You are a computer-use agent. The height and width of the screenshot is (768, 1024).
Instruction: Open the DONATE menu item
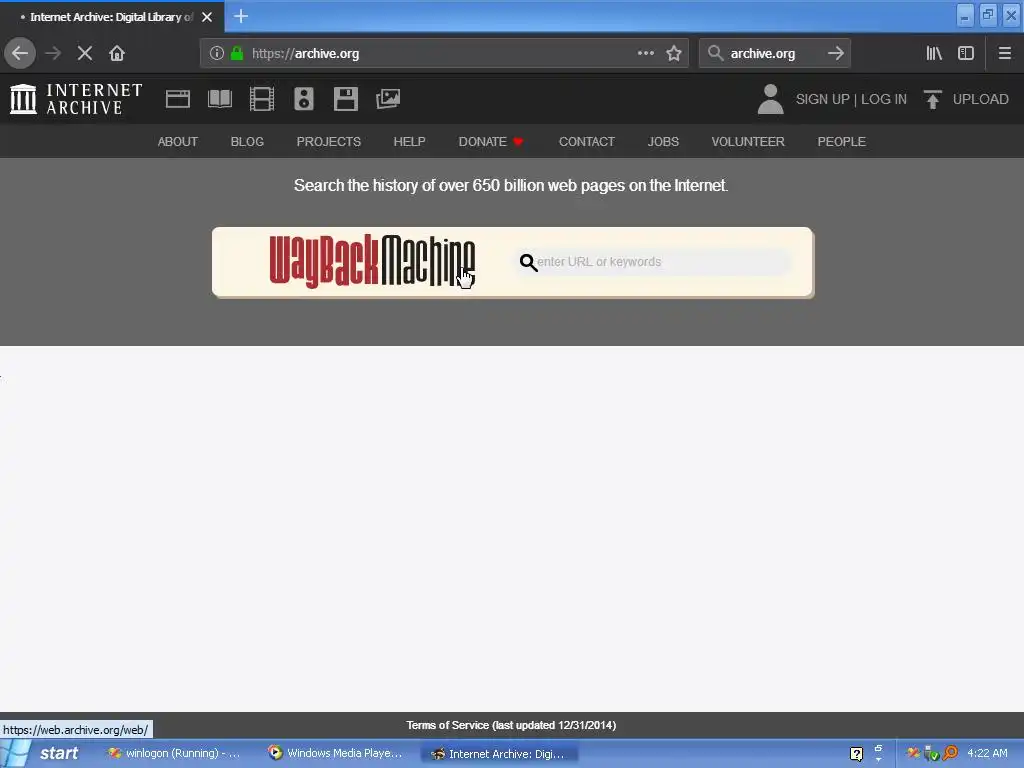coord(490,142)
